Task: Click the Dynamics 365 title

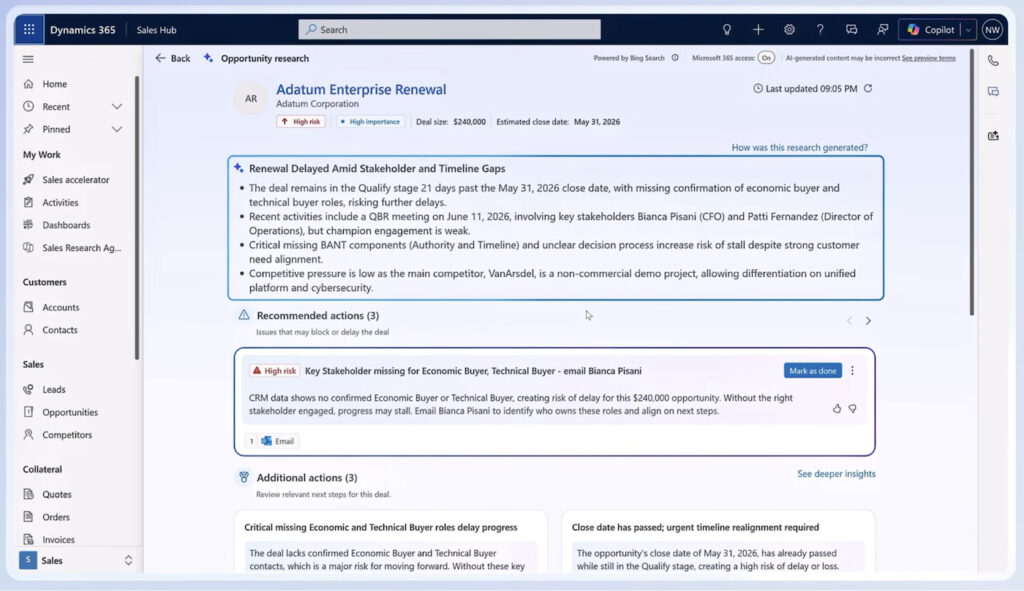Action: (82, 29)
